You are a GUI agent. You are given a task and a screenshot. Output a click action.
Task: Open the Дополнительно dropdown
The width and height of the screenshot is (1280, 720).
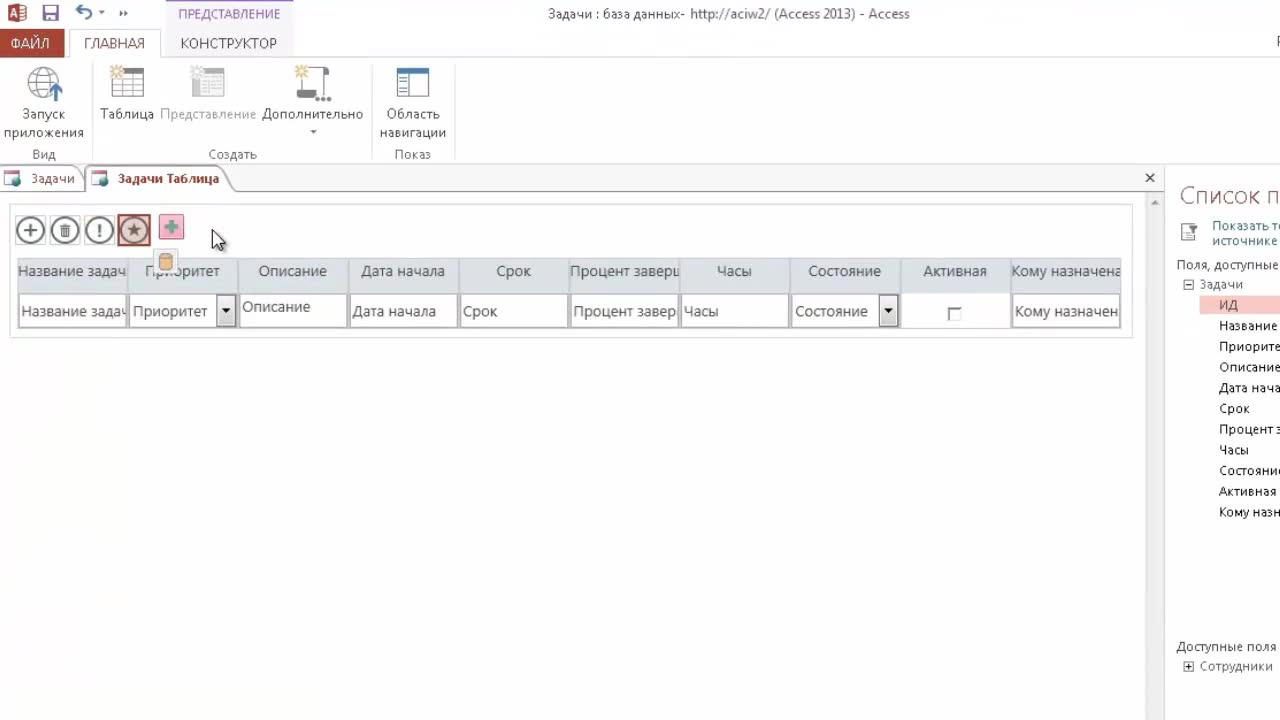pyautogui.click(x=312, y=102)
